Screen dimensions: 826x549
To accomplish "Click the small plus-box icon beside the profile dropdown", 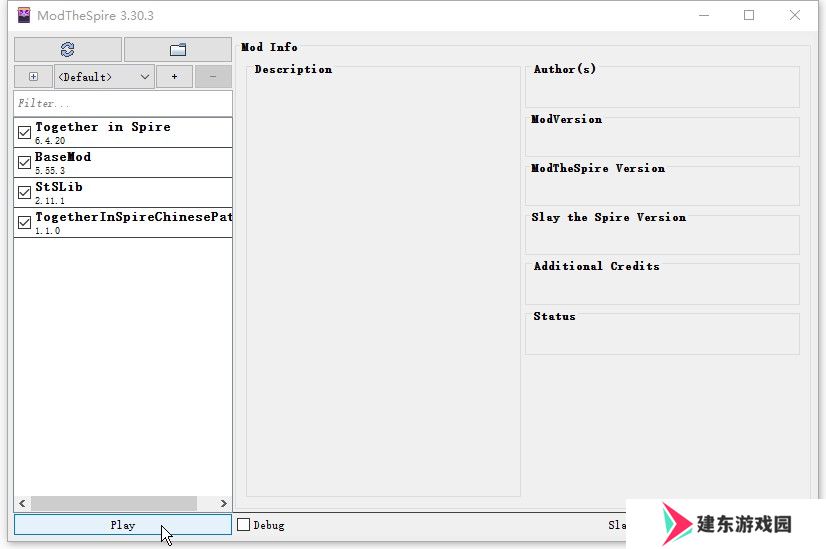I will coord(33,77).
